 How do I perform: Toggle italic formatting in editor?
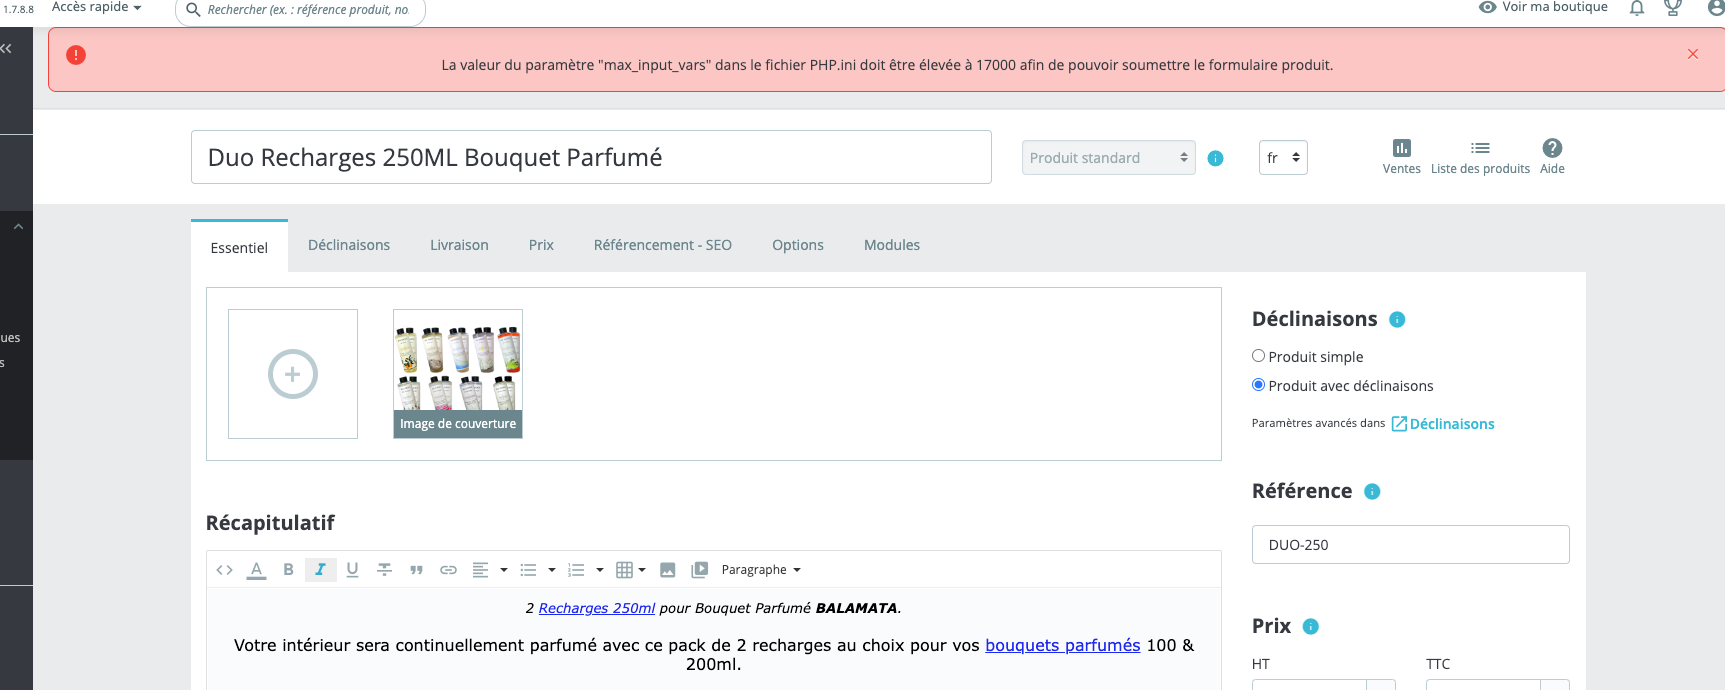320,570
